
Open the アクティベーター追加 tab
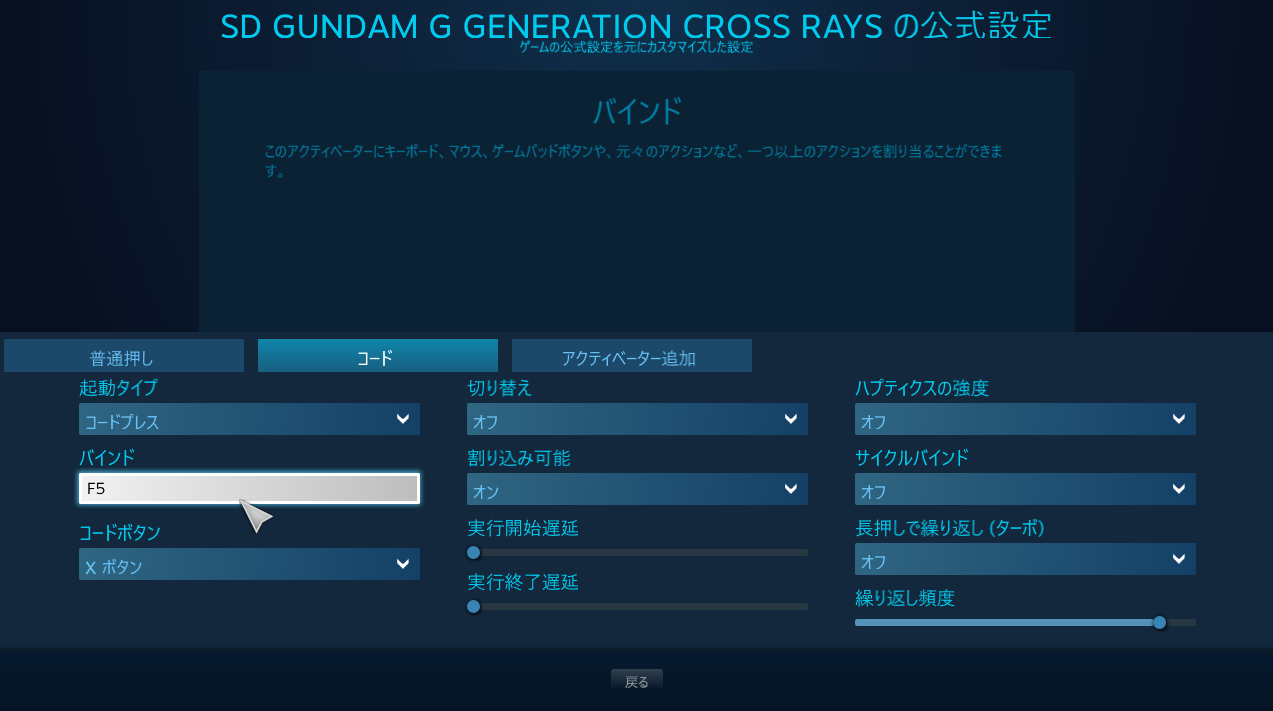coord(632,356)
